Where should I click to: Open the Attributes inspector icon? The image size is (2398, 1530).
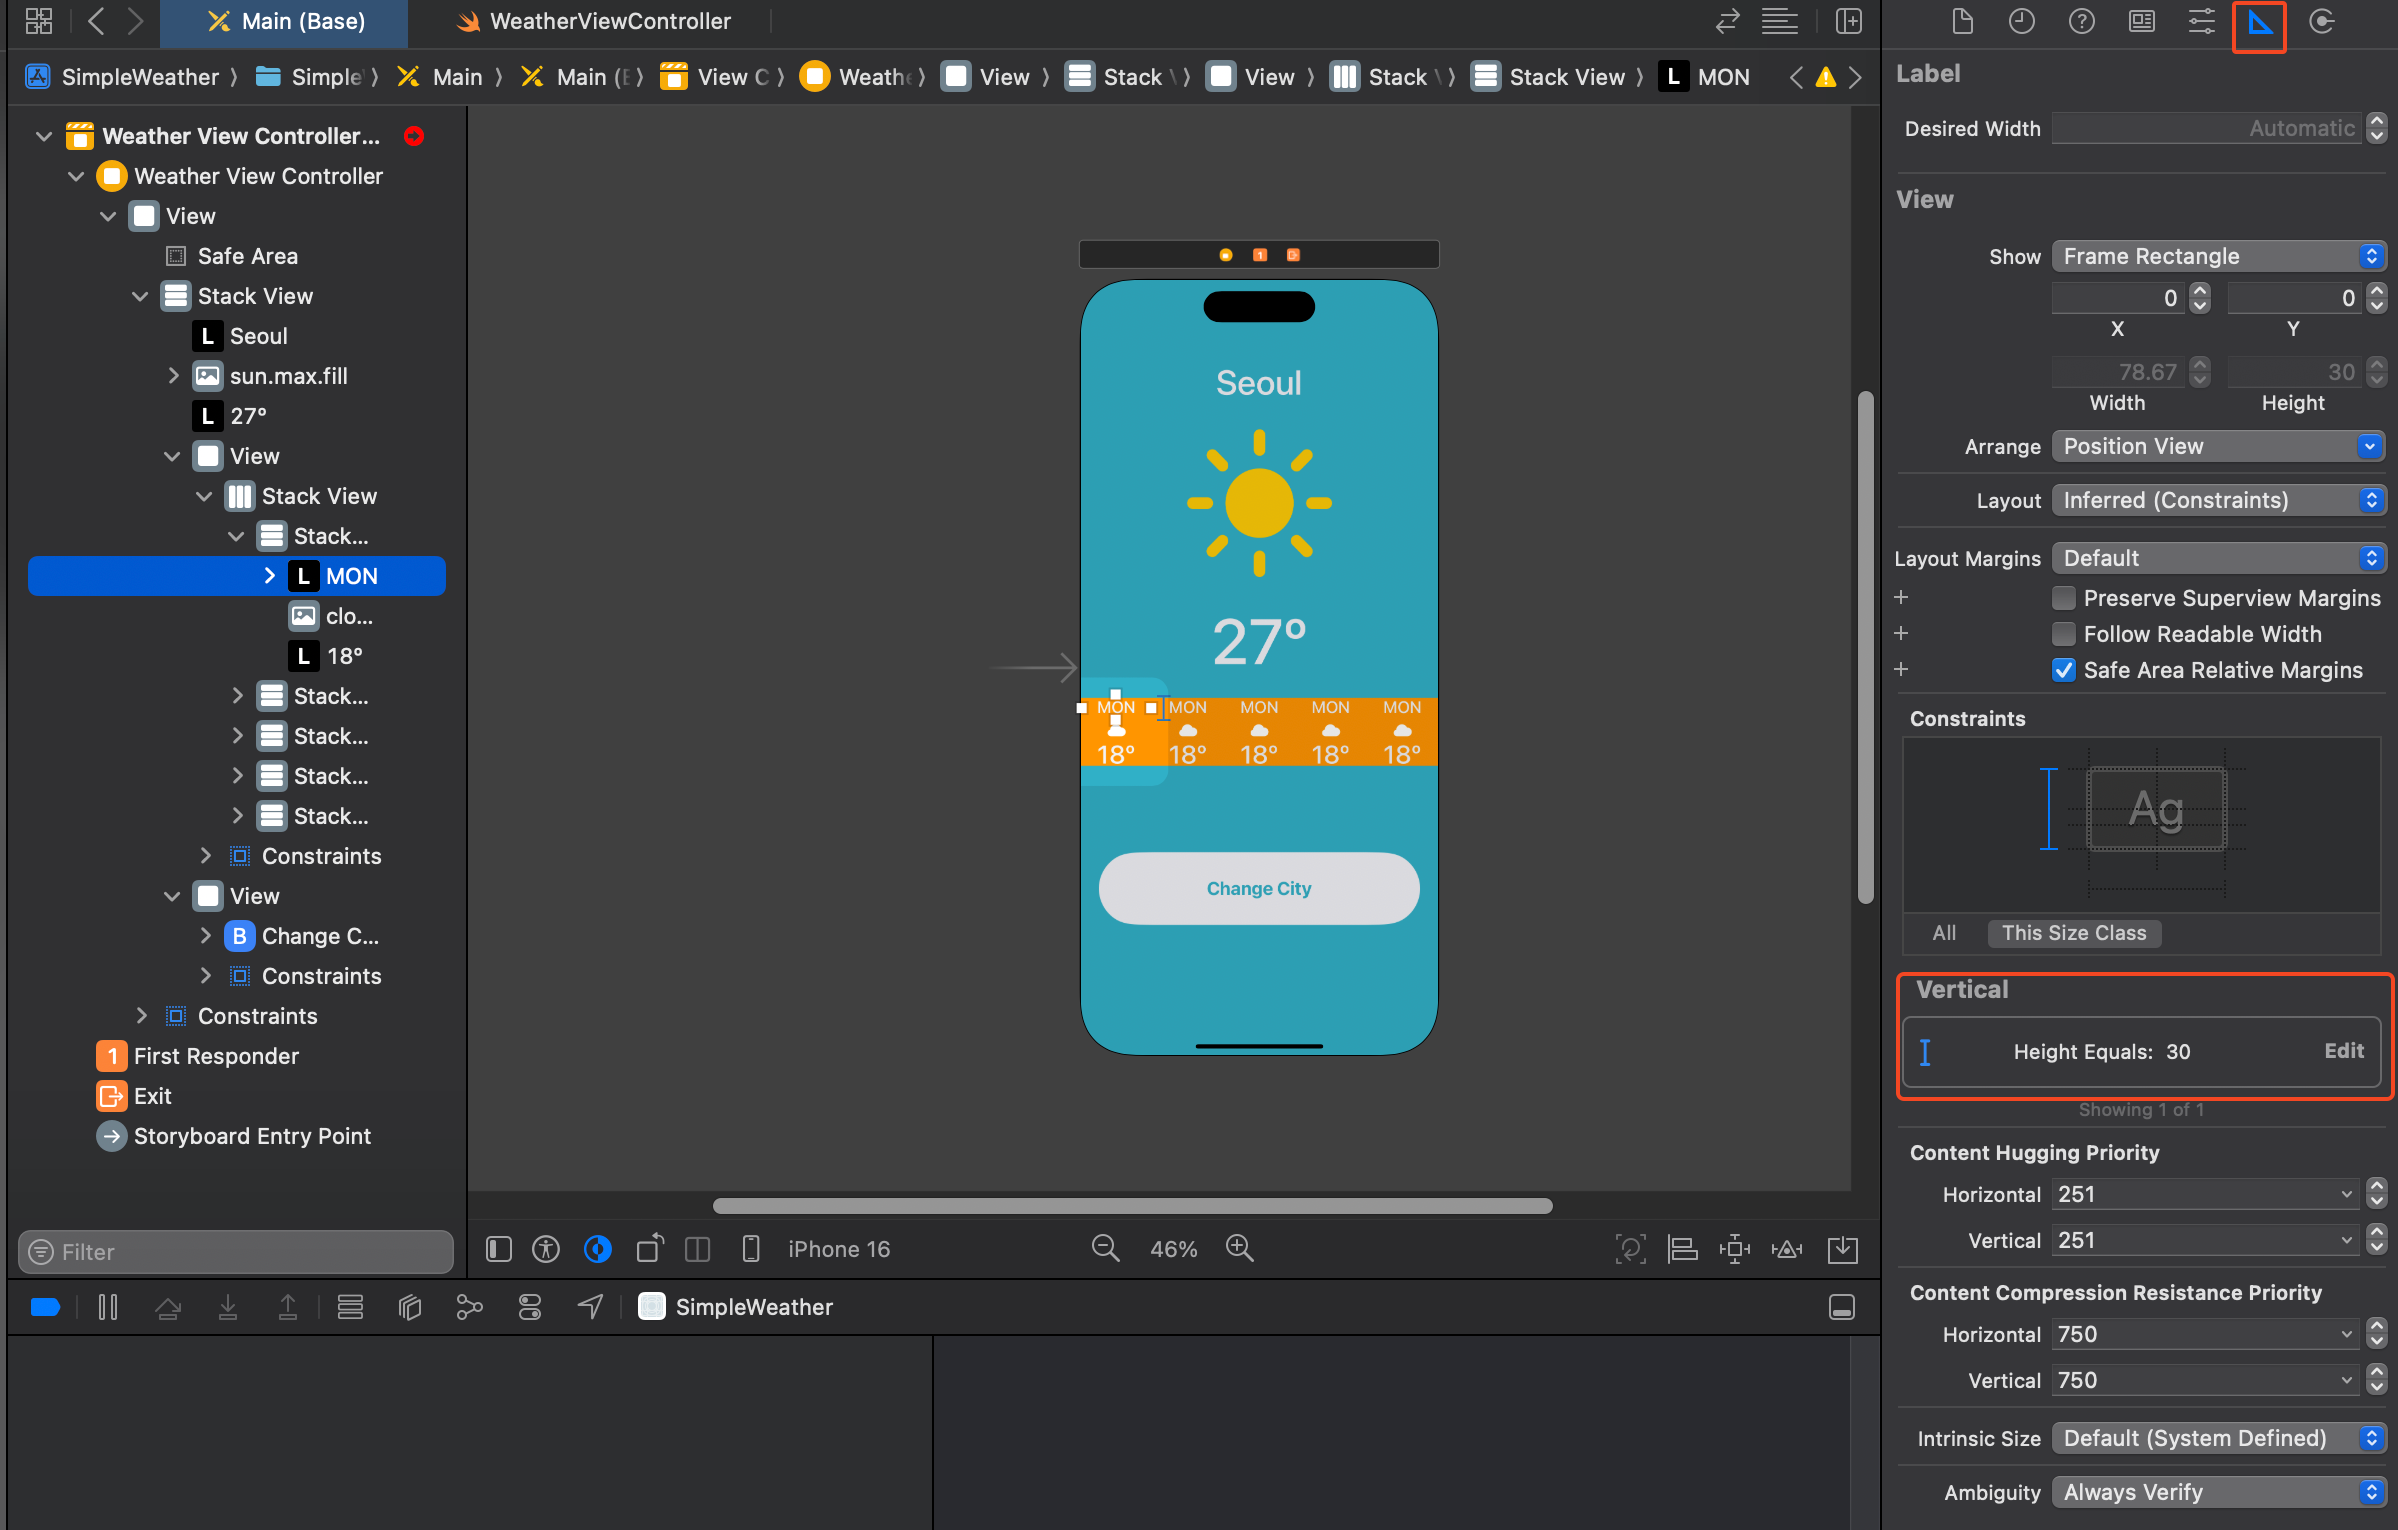[x=2201, y=22]
